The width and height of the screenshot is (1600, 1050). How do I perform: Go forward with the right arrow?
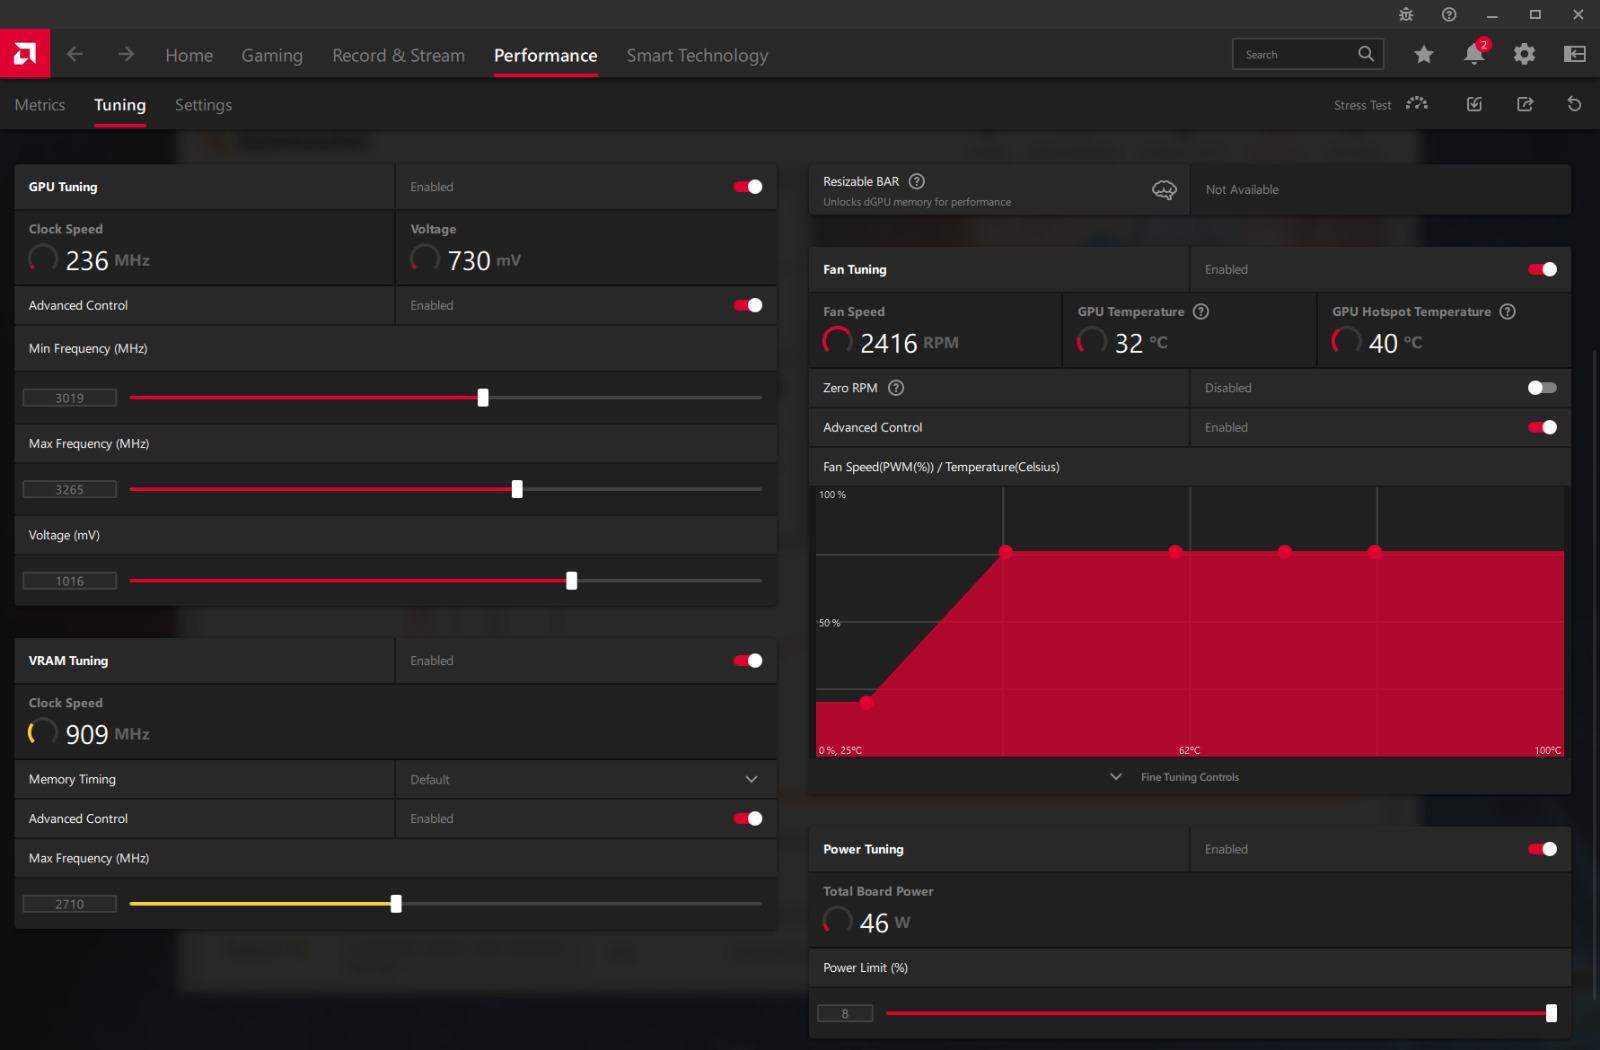[x=126, y=54]
